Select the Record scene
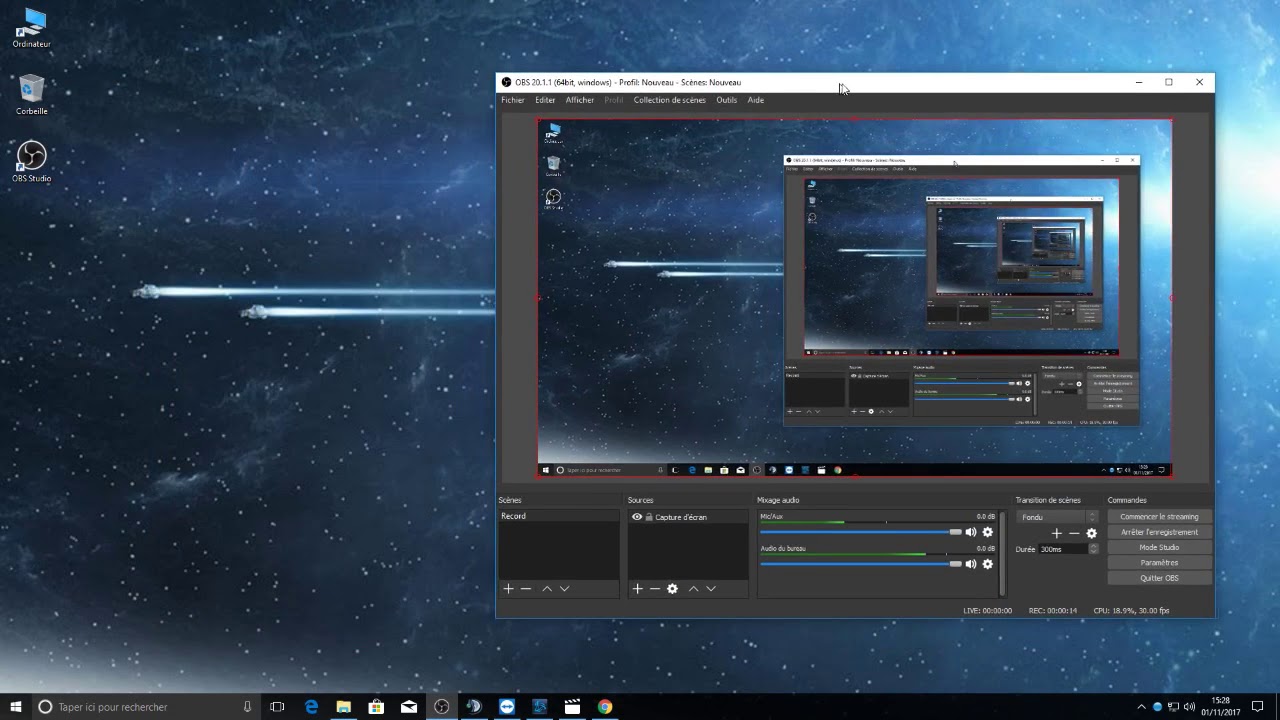This screenshot has width=1280, height=720. [x=559, y=516]
